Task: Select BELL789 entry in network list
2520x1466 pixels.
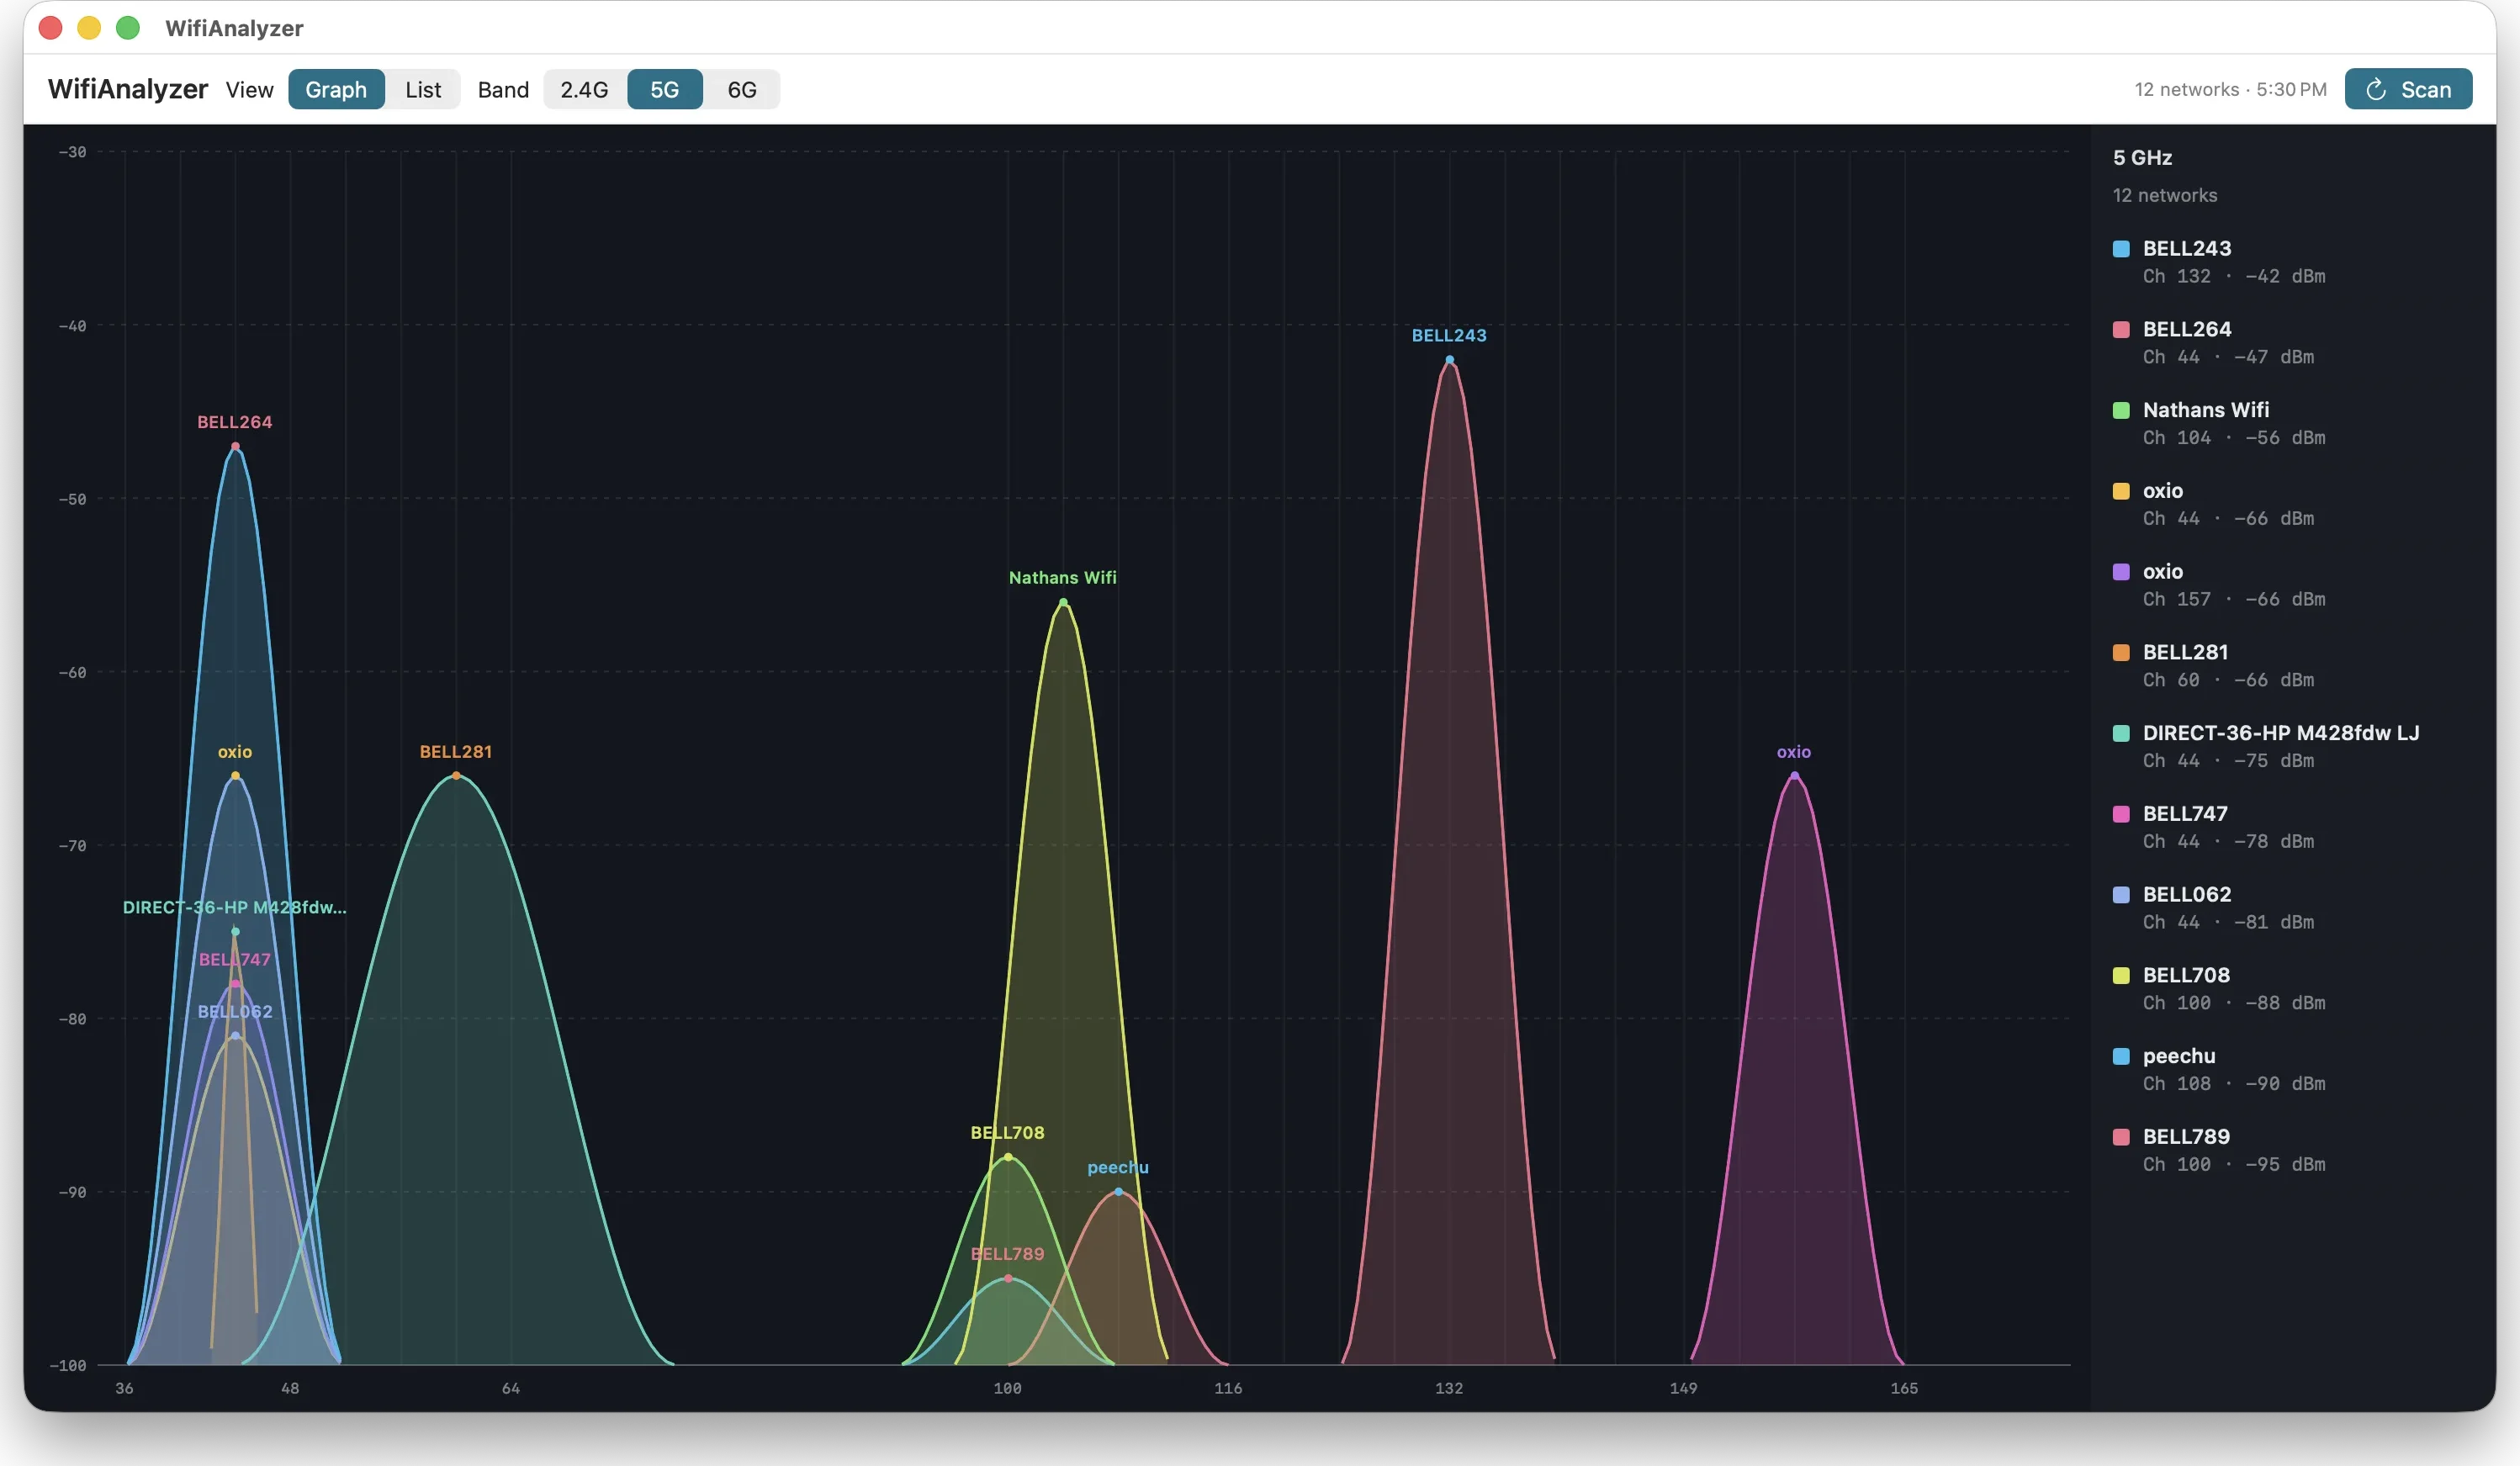Action: click(x=2292, y=1150)
